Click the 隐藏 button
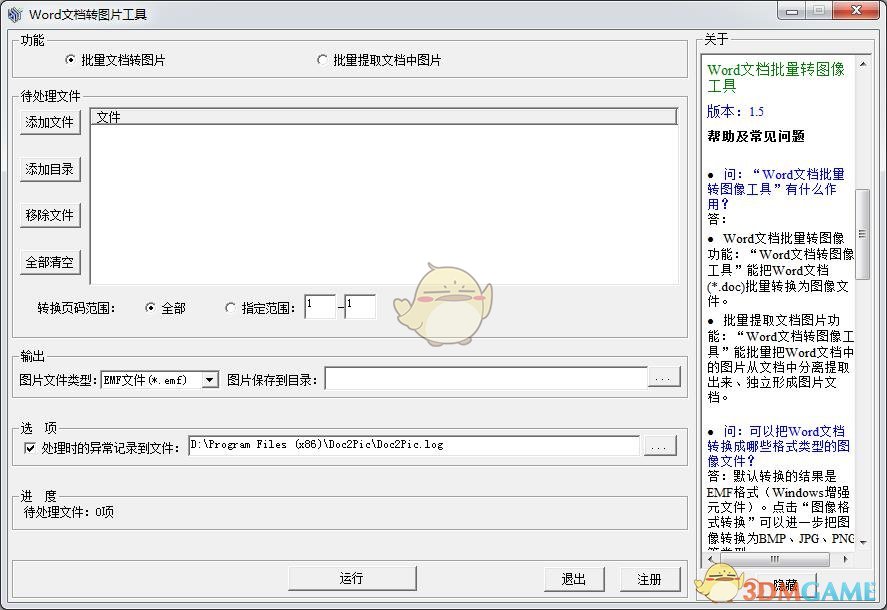The width and height of the screenshot is (887, 610). click(786, 585)
